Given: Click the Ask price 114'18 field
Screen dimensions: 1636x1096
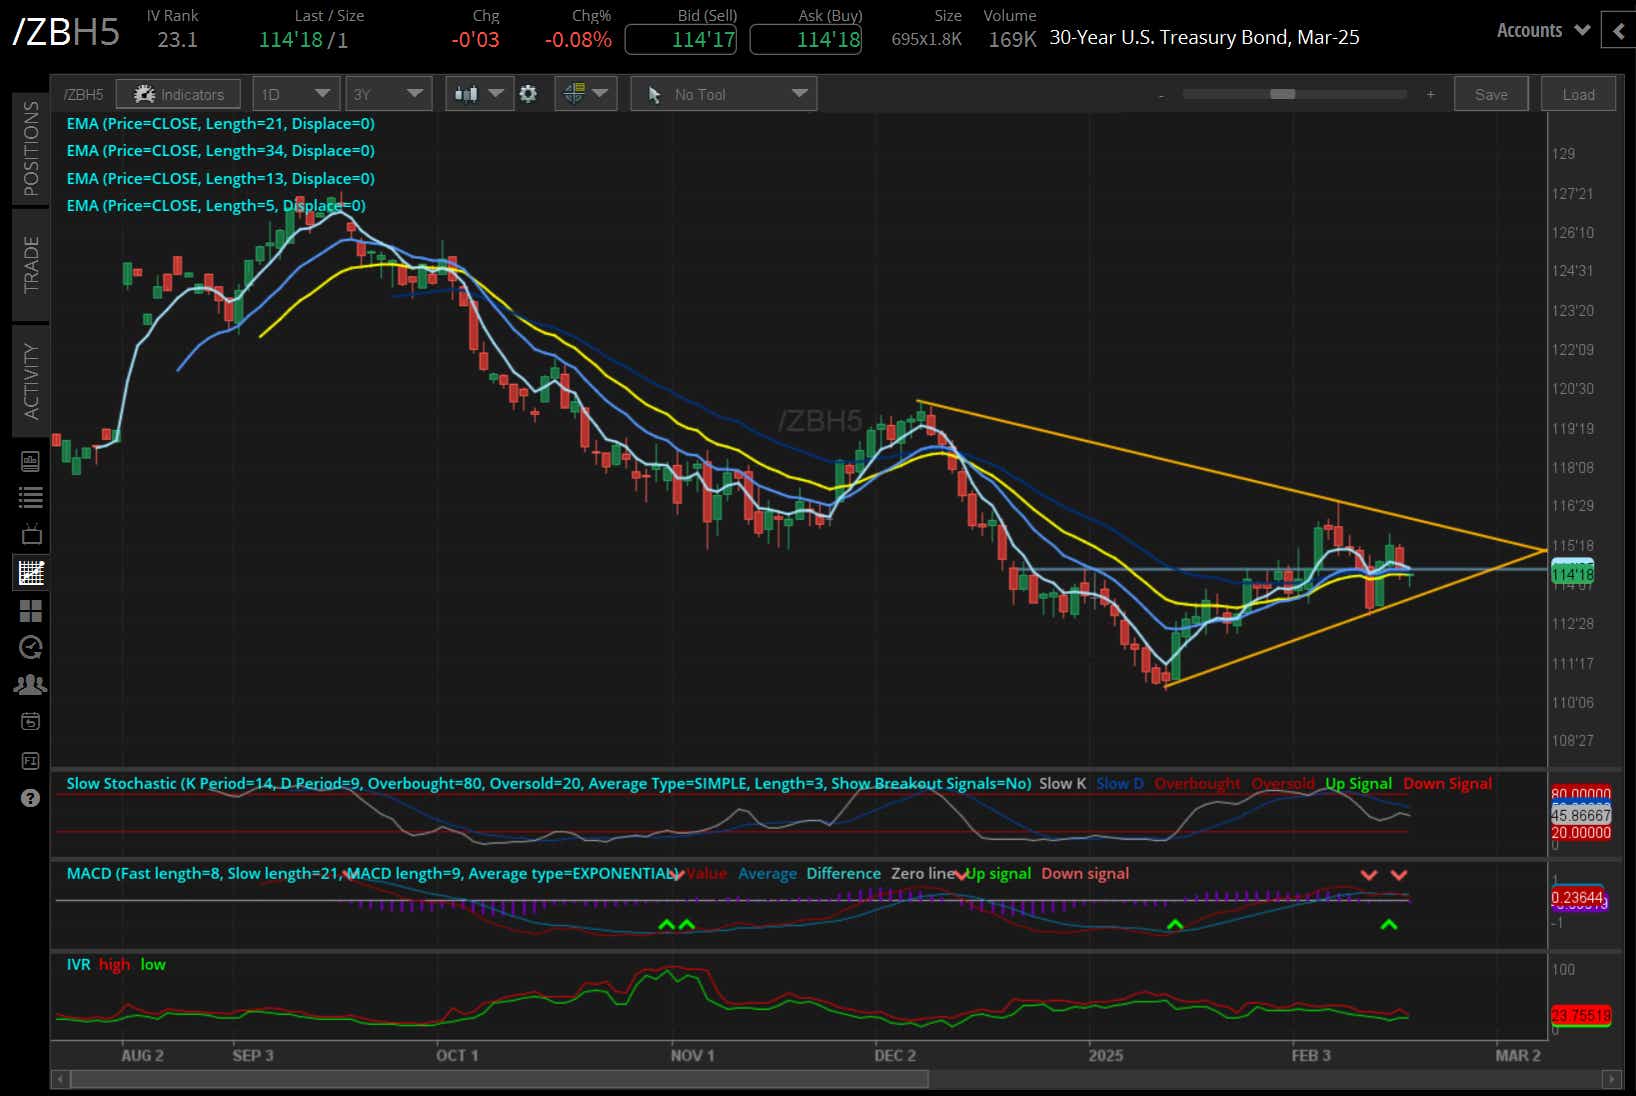Looking at the screenshot, I should click(805, 39).
